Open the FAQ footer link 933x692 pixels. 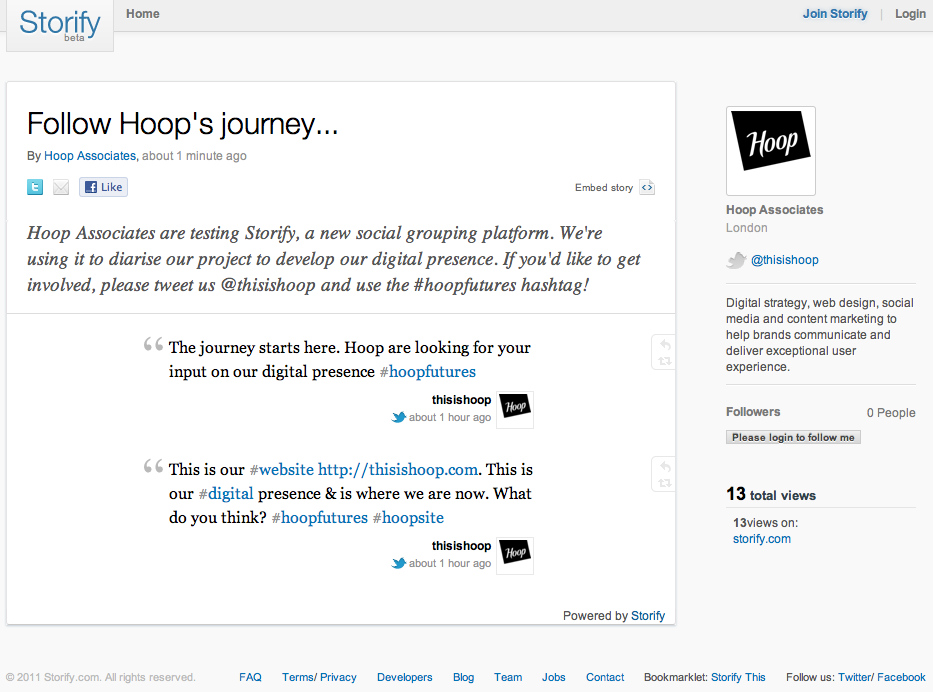click(x=251, y=677)
